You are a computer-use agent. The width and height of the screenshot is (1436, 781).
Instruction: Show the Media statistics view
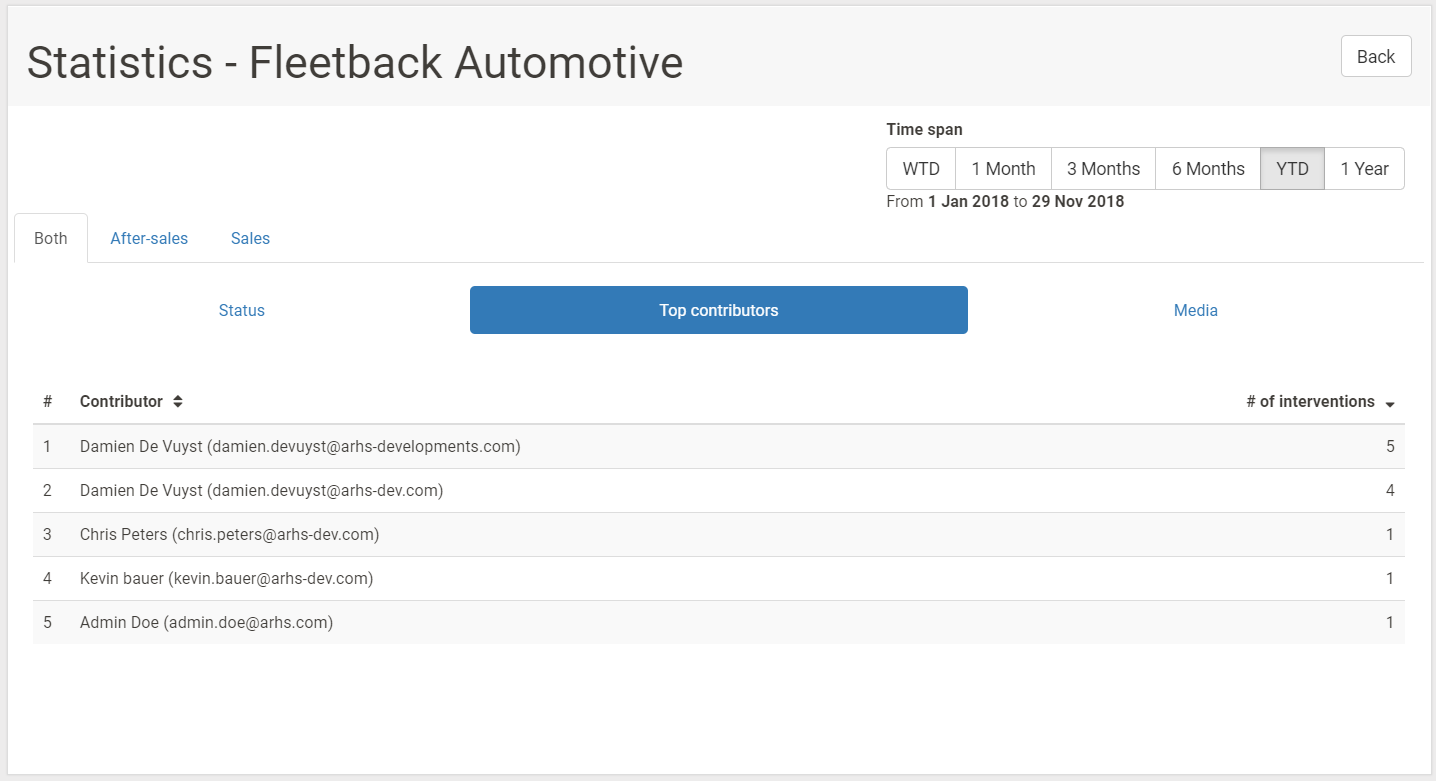1195,310
